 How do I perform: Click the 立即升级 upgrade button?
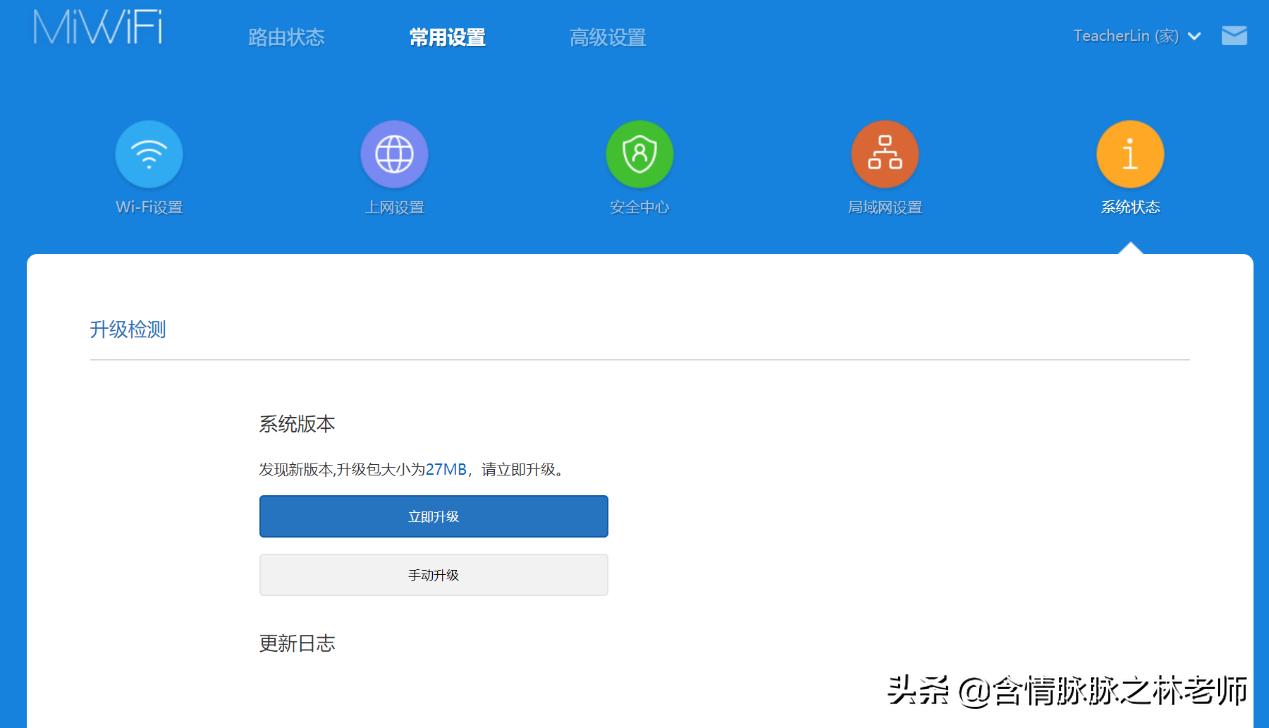(433, 516)
